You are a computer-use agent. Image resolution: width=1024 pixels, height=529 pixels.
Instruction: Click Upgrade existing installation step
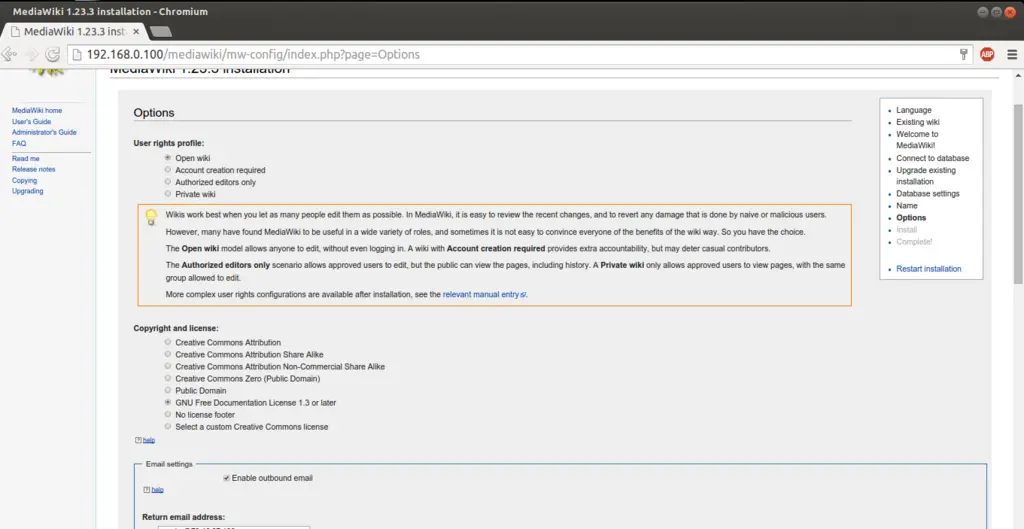(x=925, y=176)
